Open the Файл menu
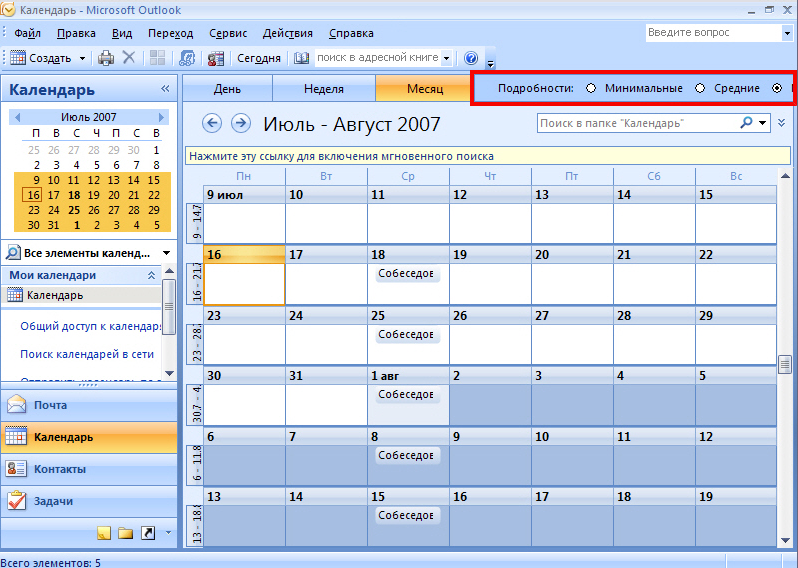Viewport: 798px width, 568px height. (27, 34)
